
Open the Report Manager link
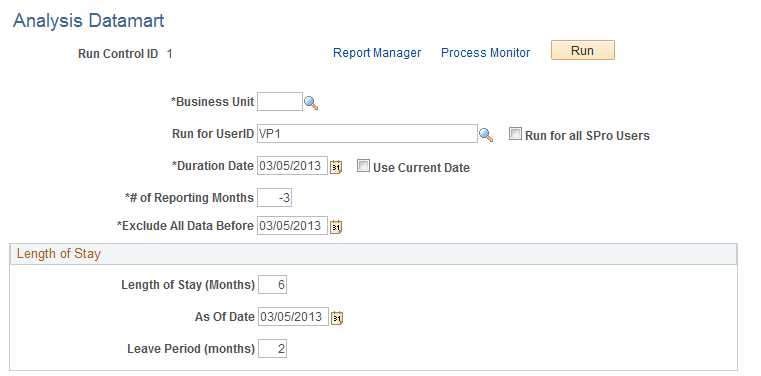tap(377, 53)
